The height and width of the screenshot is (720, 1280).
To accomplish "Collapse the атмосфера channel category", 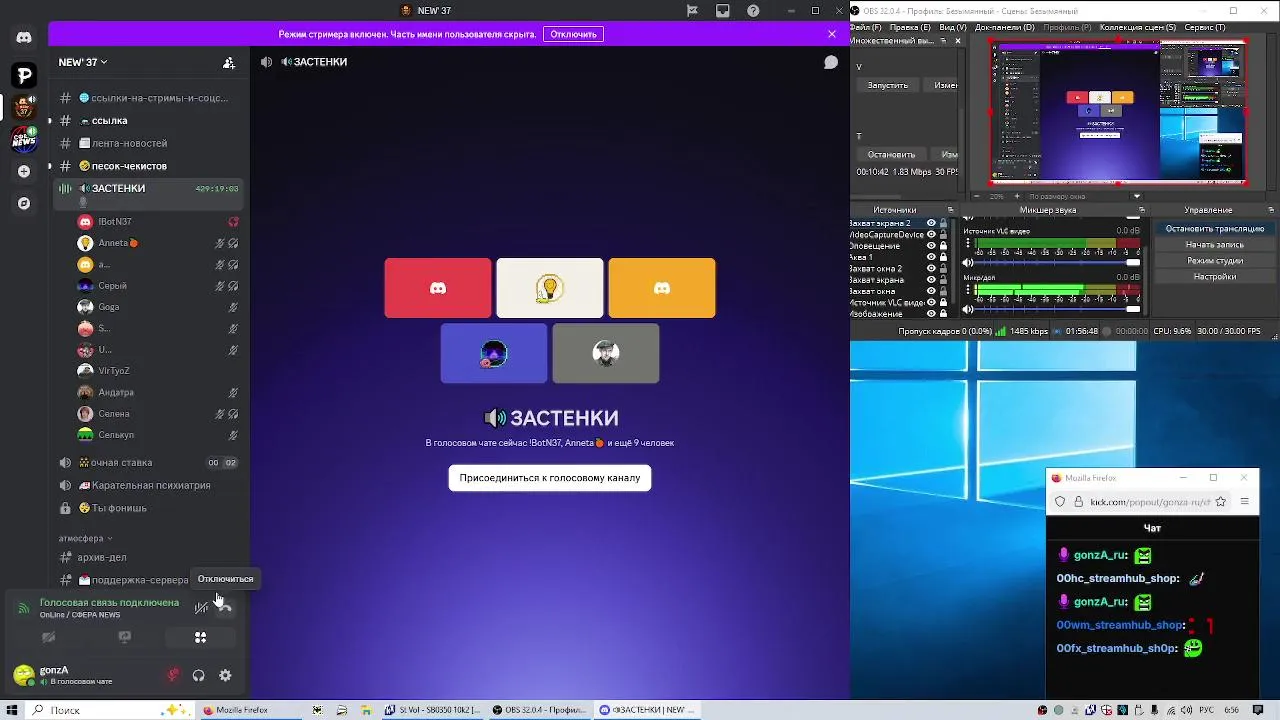I will (x=85, y=538).
